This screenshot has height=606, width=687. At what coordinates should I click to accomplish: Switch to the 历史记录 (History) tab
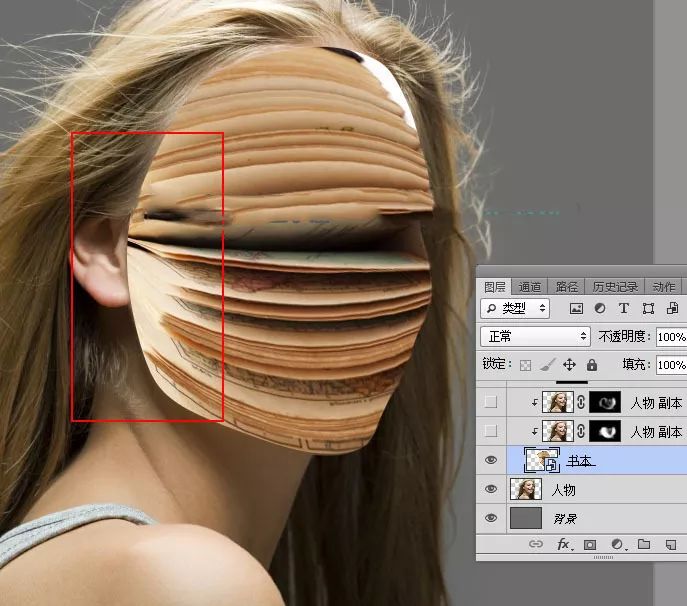(x=615, y=287)
